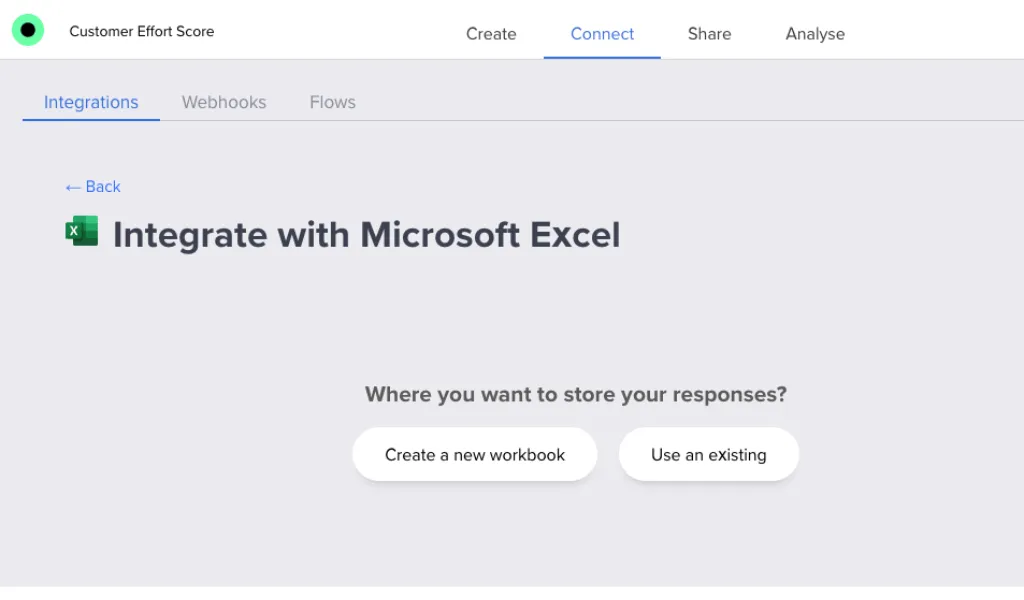Viewport: 1024px width, 600px height.
Task: Open the Webhooks sub-tab
Action: (x=223, y=102)
